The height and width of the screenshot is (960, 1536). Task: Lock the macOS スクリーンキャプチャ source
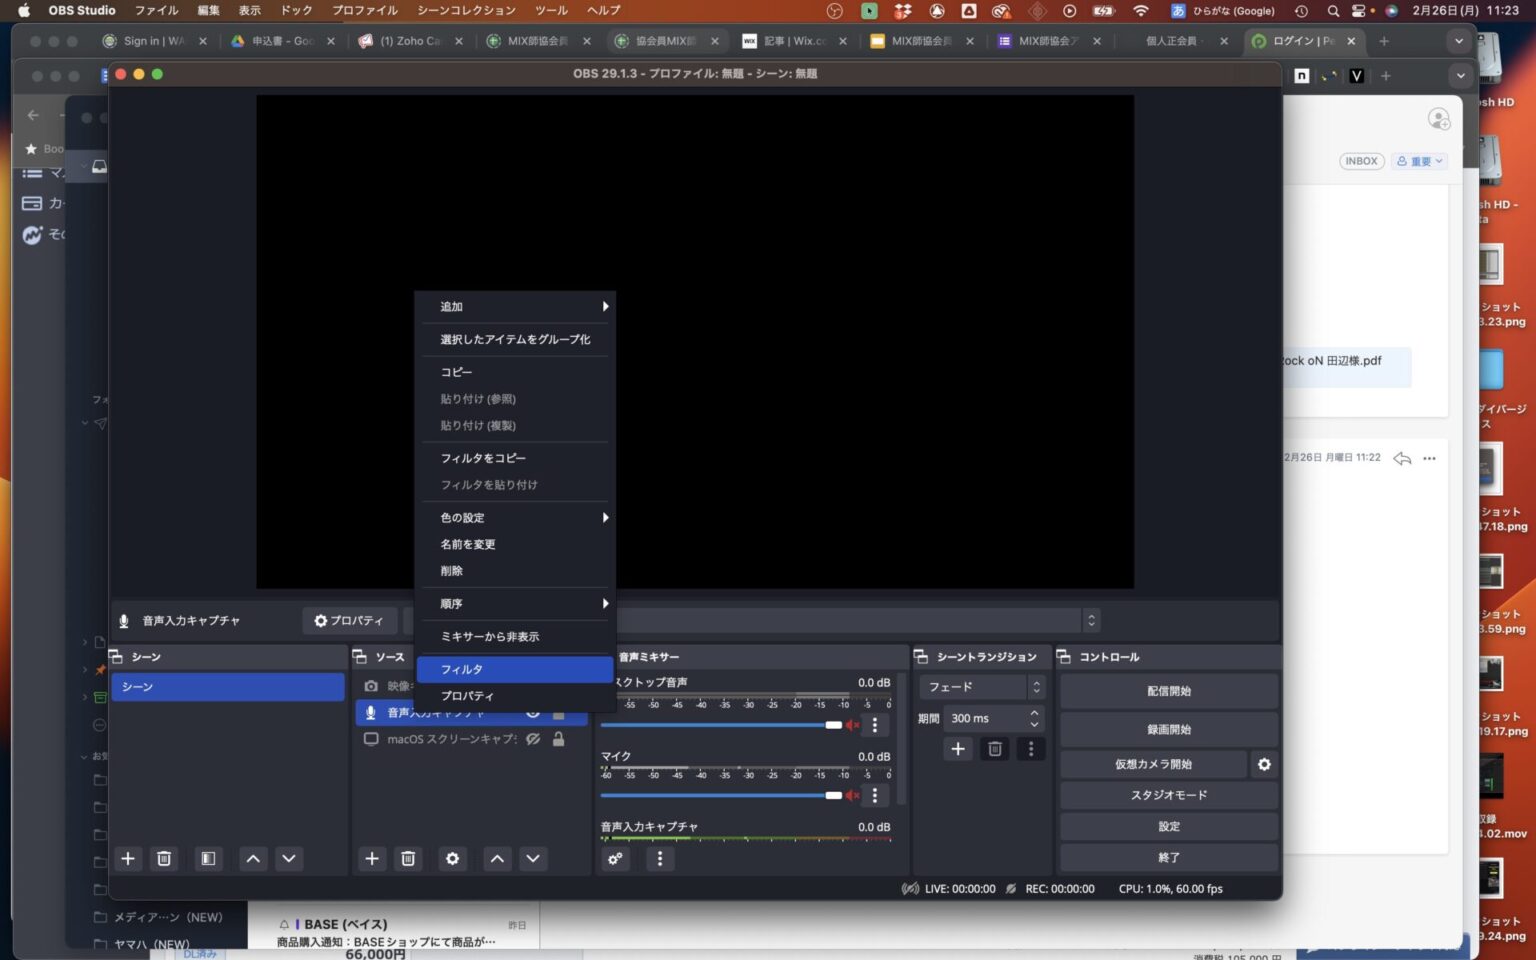558,739
